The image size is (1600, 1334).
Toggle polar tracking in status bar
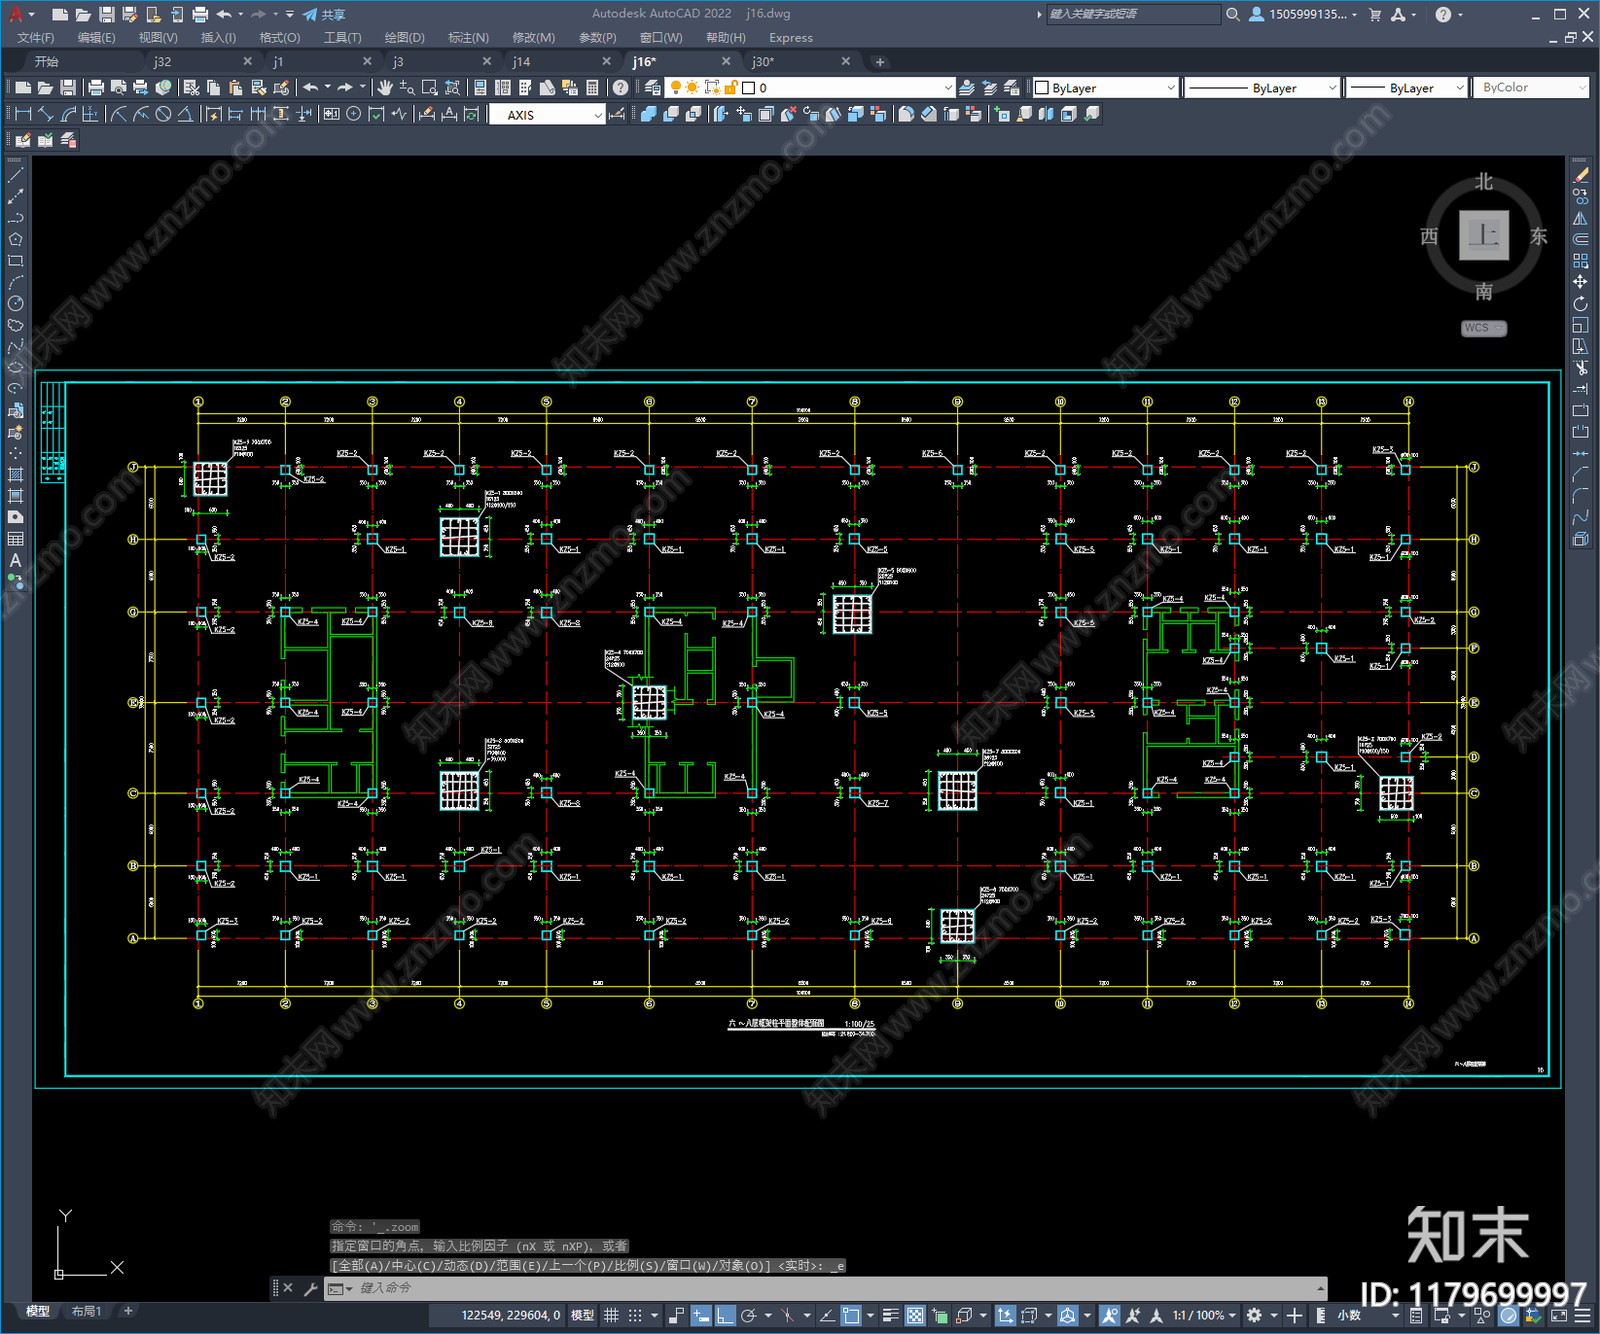(x=748, y=1316)
